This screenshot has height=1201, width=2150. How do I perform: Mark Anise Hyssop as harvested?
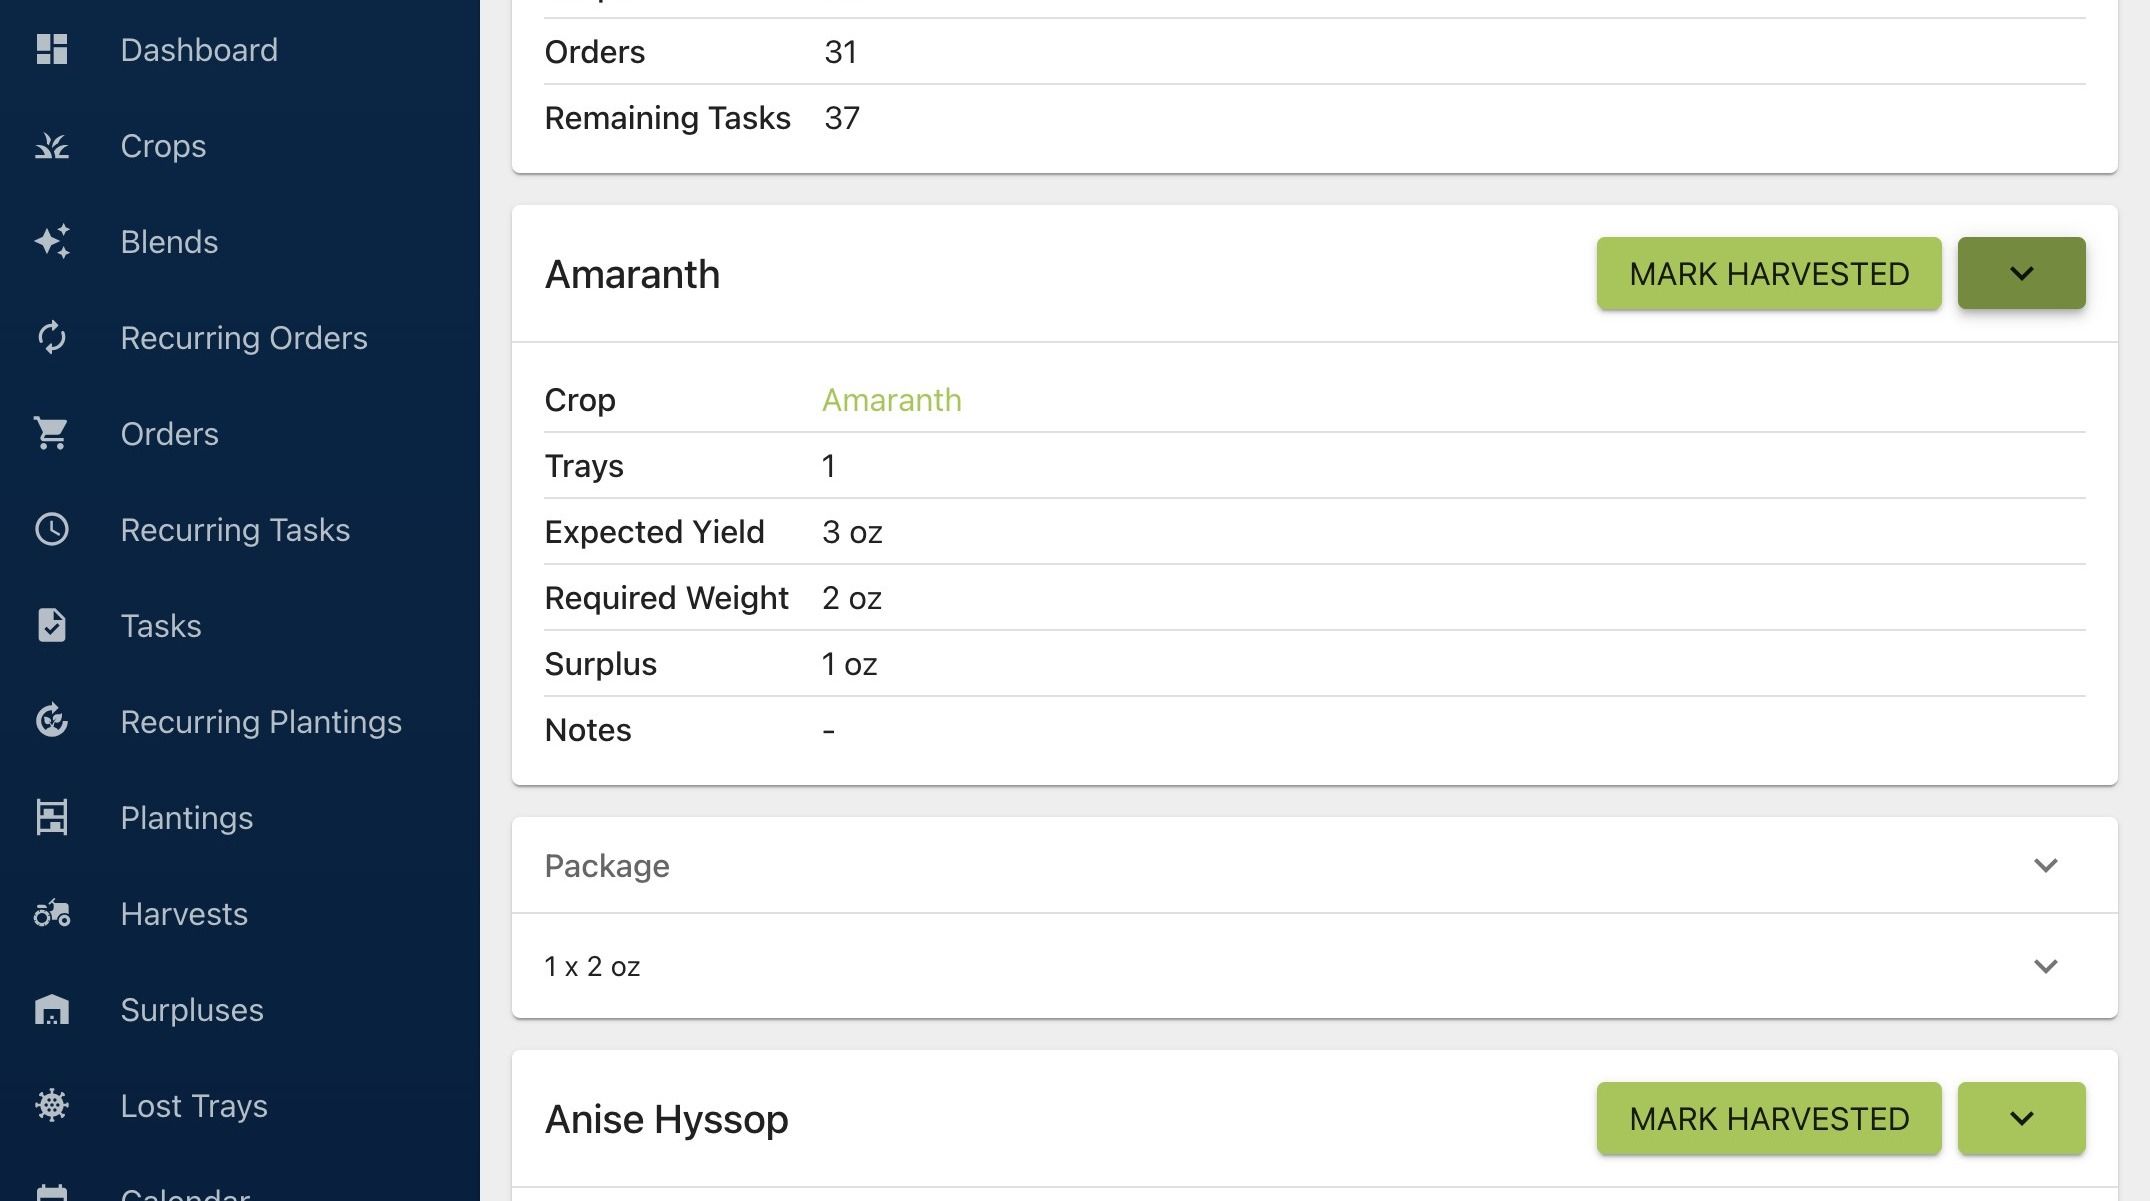(x=1769, y=1118)
